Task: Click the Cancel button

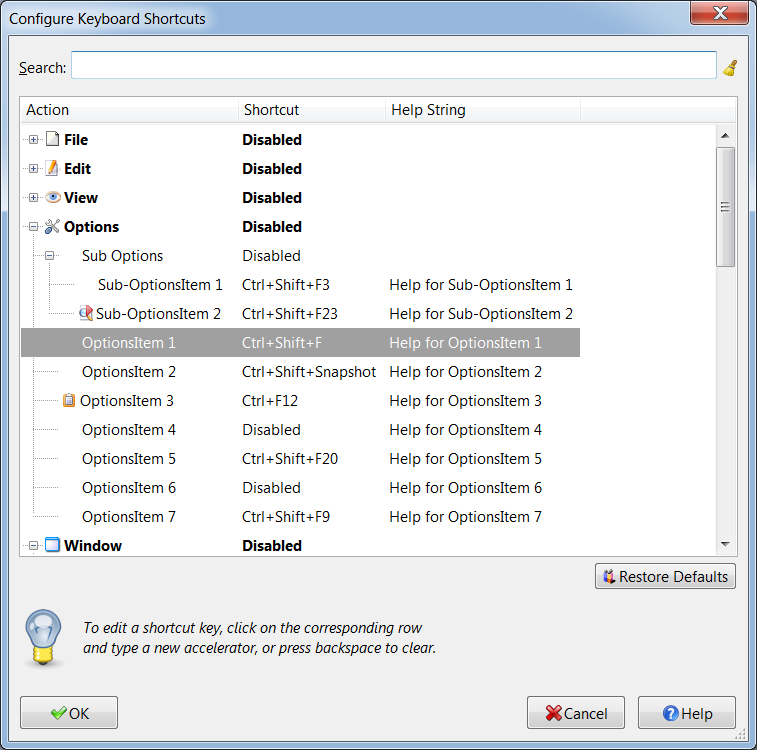Action: click(576, 713)
